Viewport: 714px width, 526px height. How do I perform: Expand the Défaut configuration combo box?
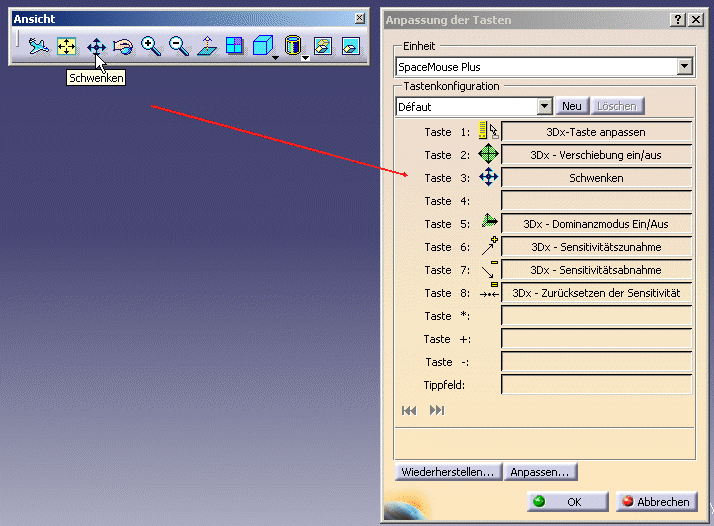[544, 107]
